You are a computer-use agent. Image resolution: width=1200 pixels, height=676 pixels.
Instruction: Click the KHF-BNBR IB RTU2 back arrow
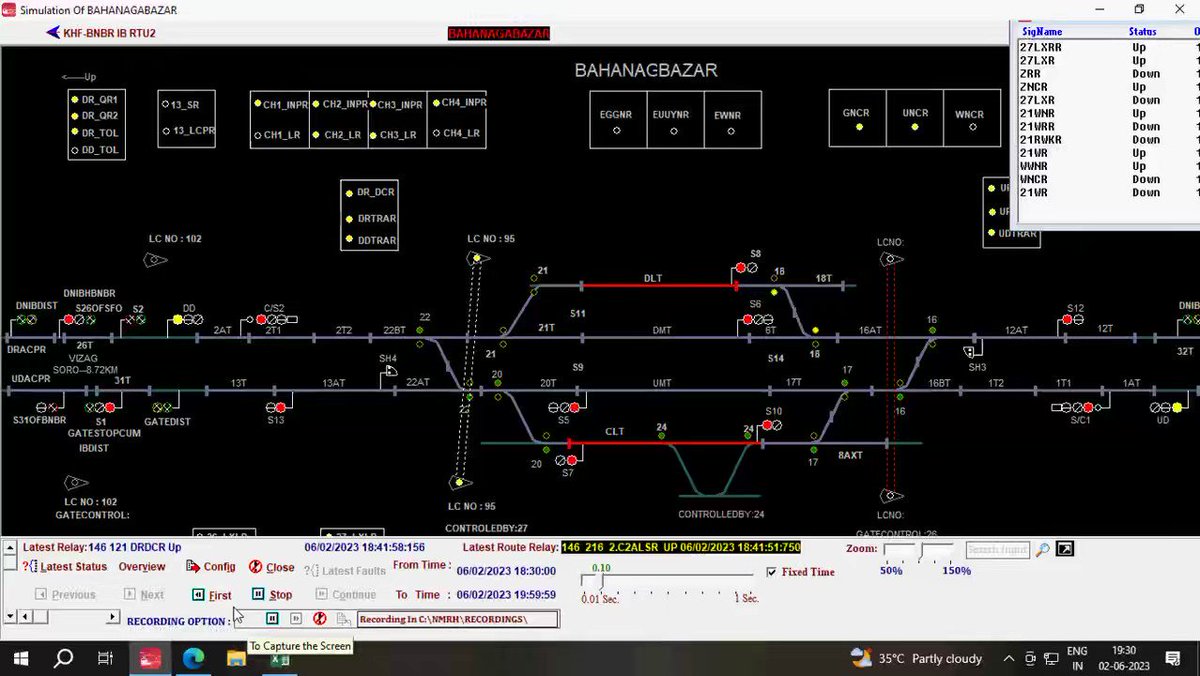pyautogui.click(x=53, y=33)
